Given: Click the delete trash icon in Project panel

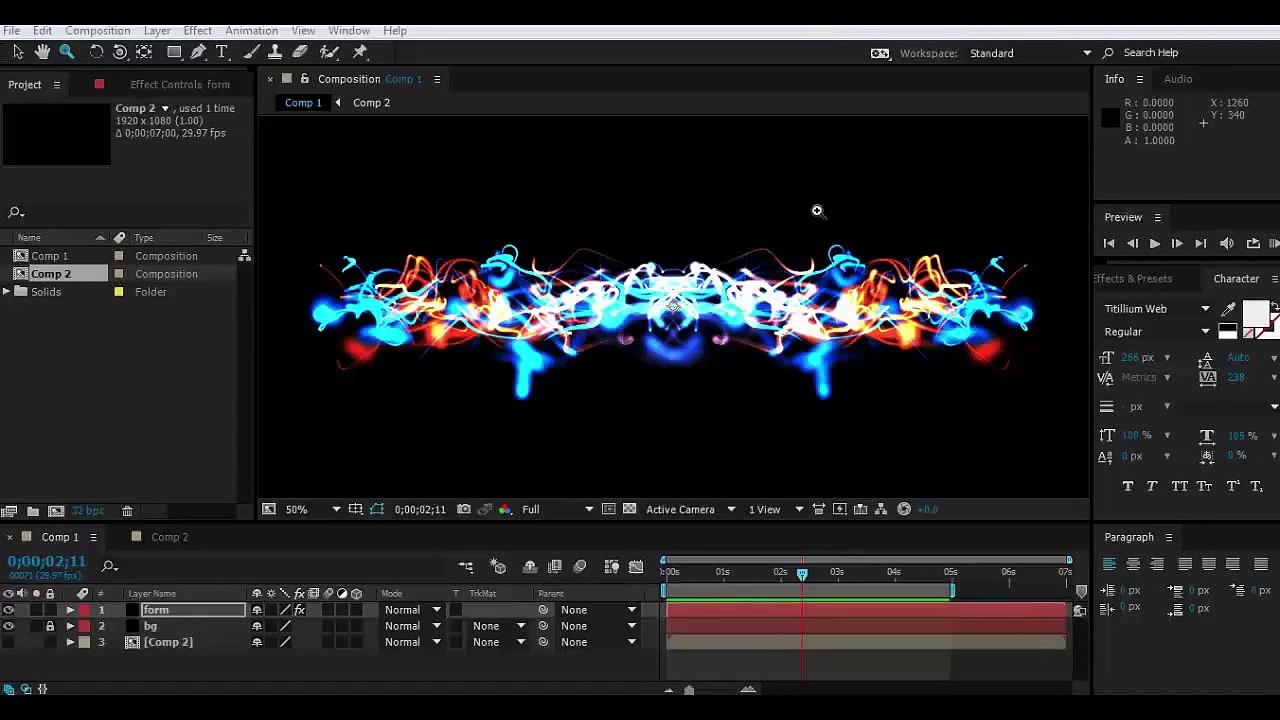Looking at the screenshot, I should click(x=127, y=511).
